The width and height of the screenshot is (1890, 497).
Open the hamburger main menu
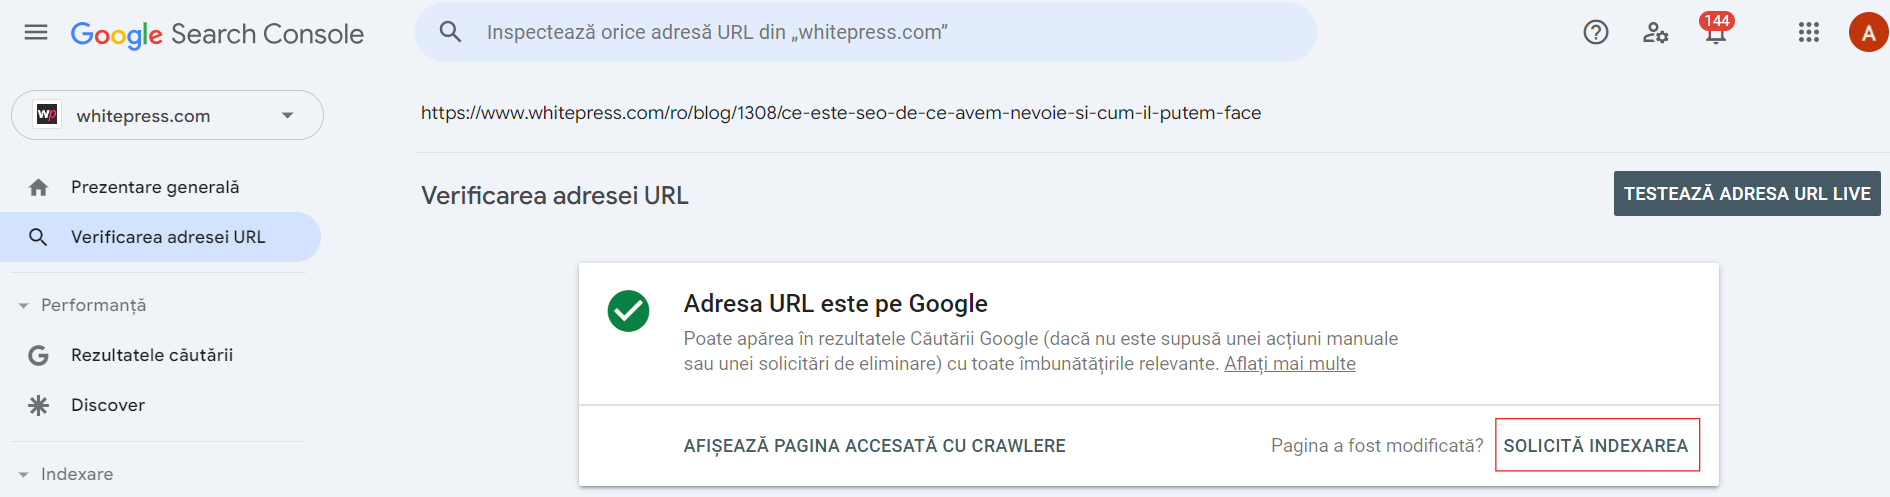pos(36,33)
